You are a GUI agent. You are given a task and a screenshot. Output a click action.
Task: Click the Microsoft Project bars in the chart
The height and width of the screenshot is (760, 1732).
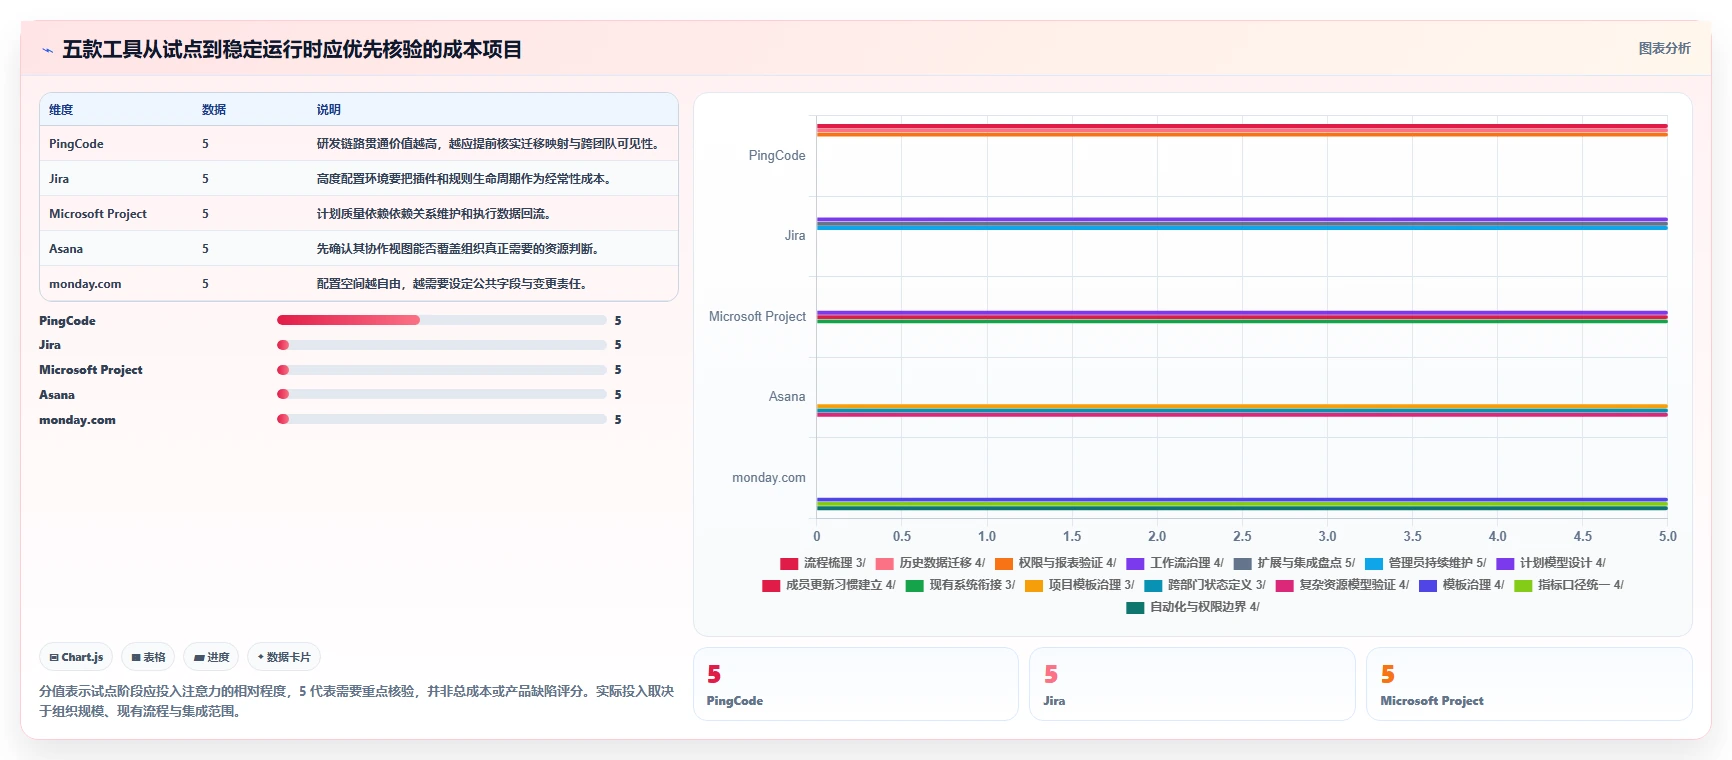tap(1242, 317)
